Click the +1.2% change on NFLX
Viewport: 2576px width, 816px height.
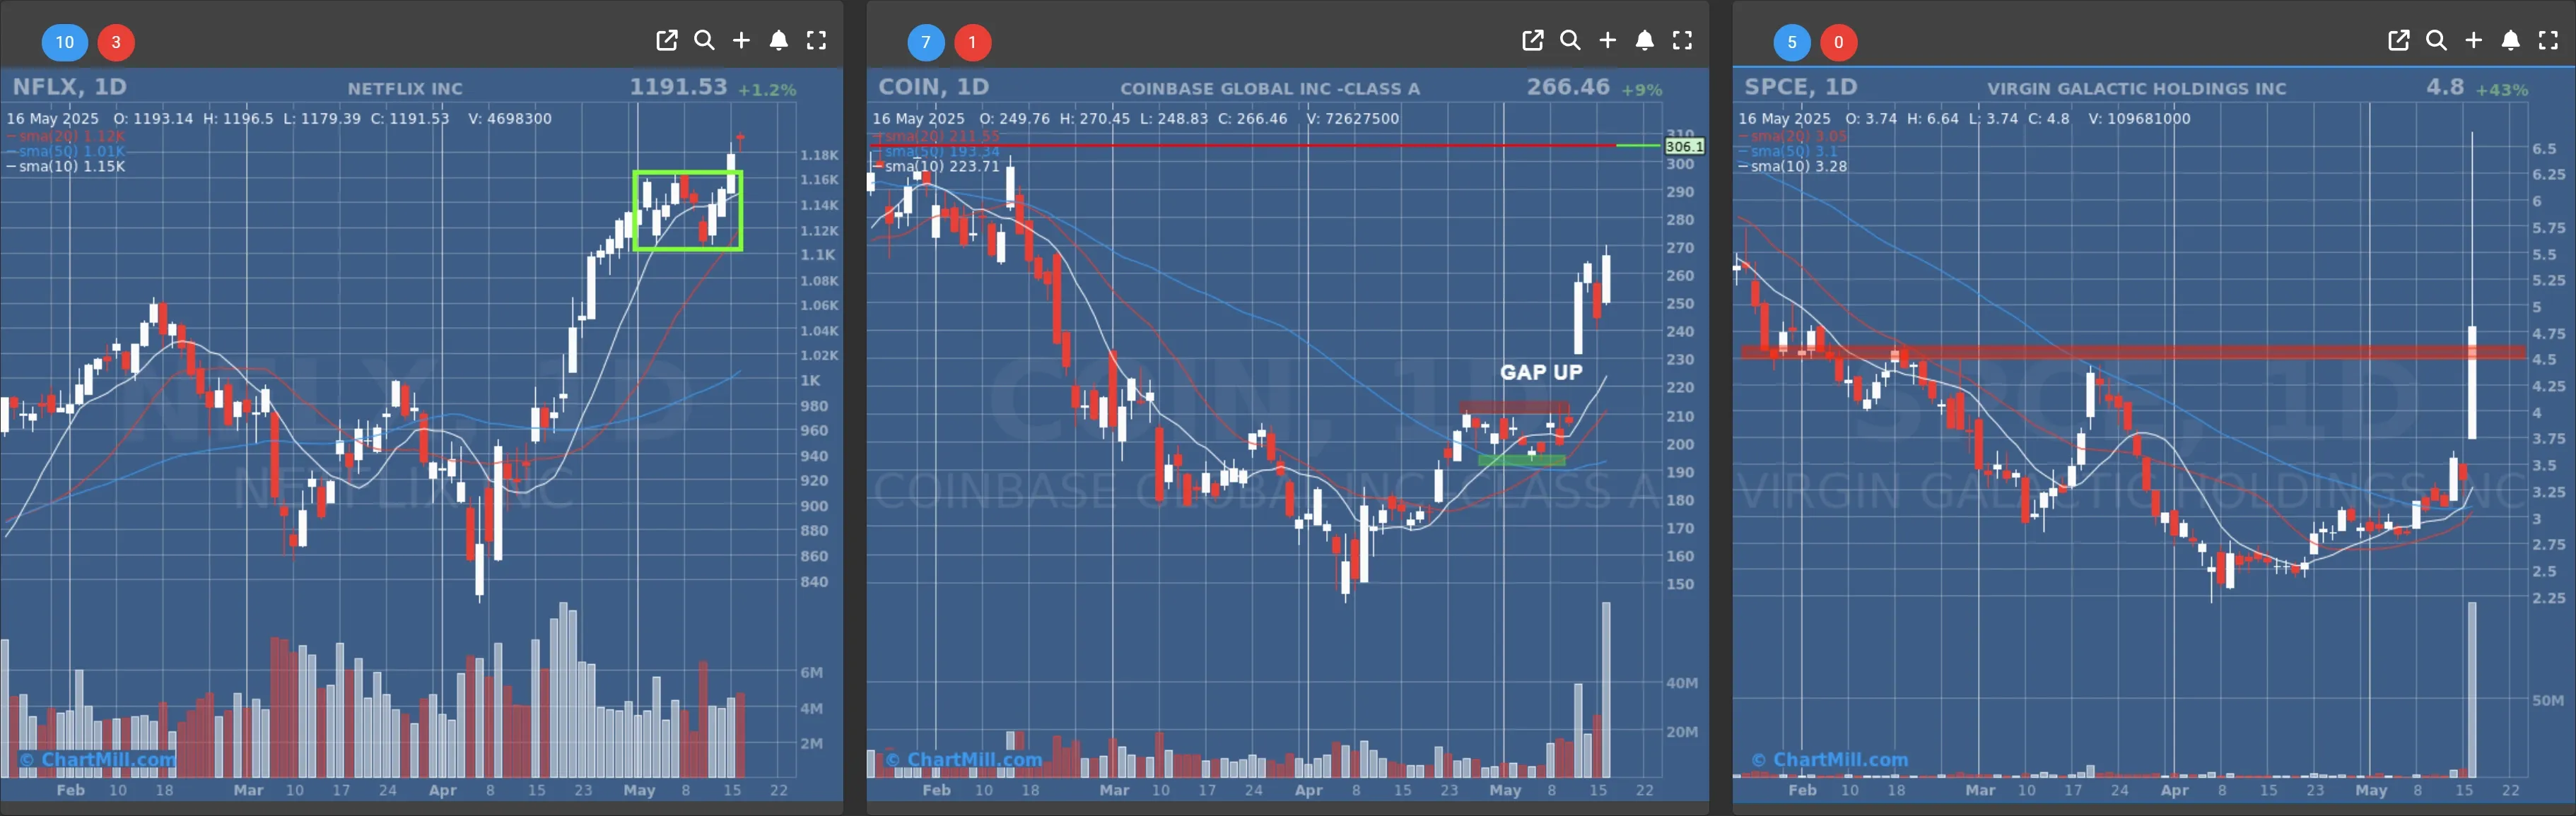(x=767, y=90)
